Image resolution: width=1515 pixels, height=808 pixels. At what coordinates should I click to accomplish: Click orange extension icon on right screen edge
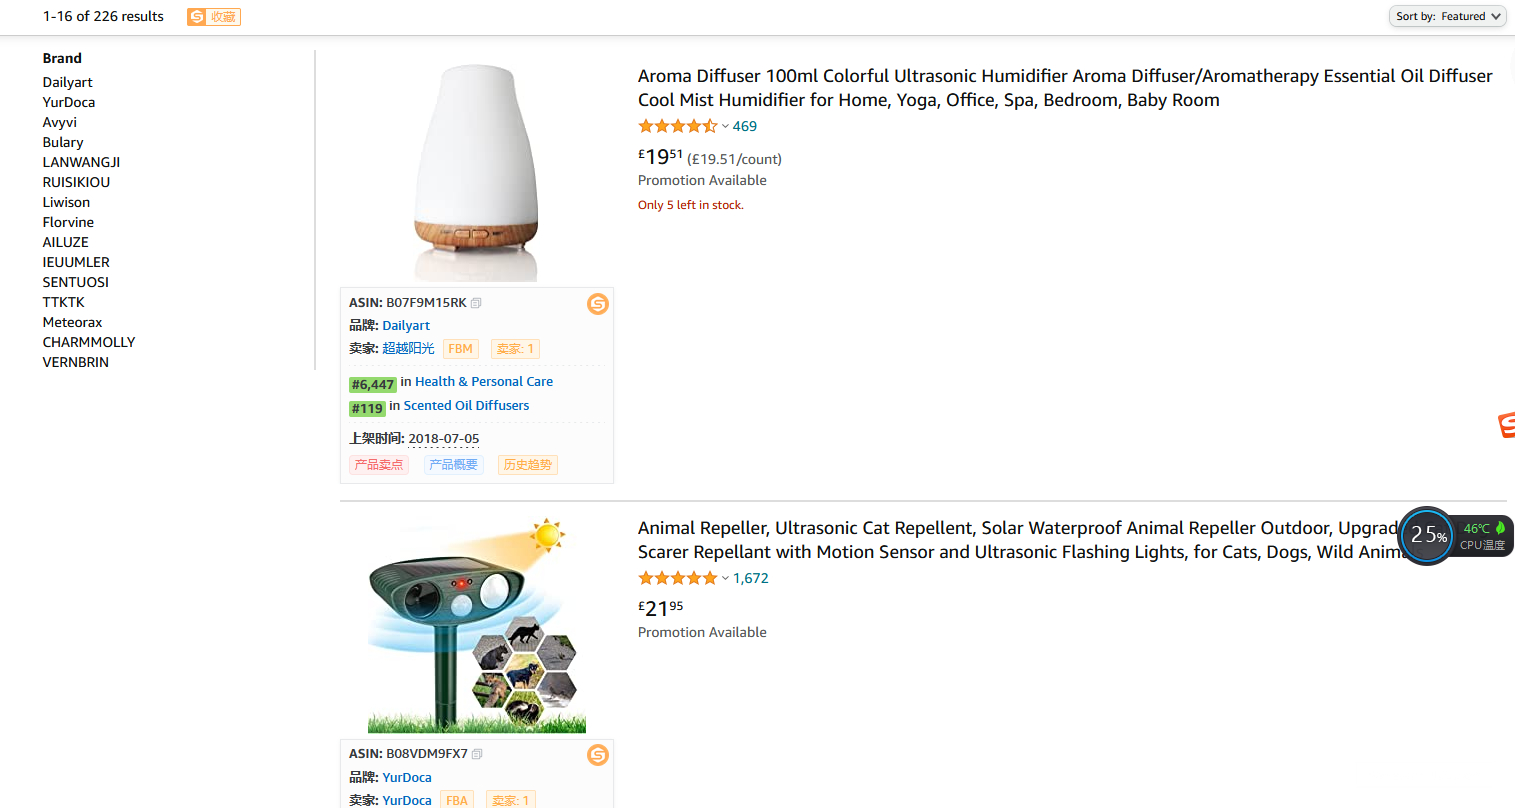pyautogui.click(x=1506, y=425)
